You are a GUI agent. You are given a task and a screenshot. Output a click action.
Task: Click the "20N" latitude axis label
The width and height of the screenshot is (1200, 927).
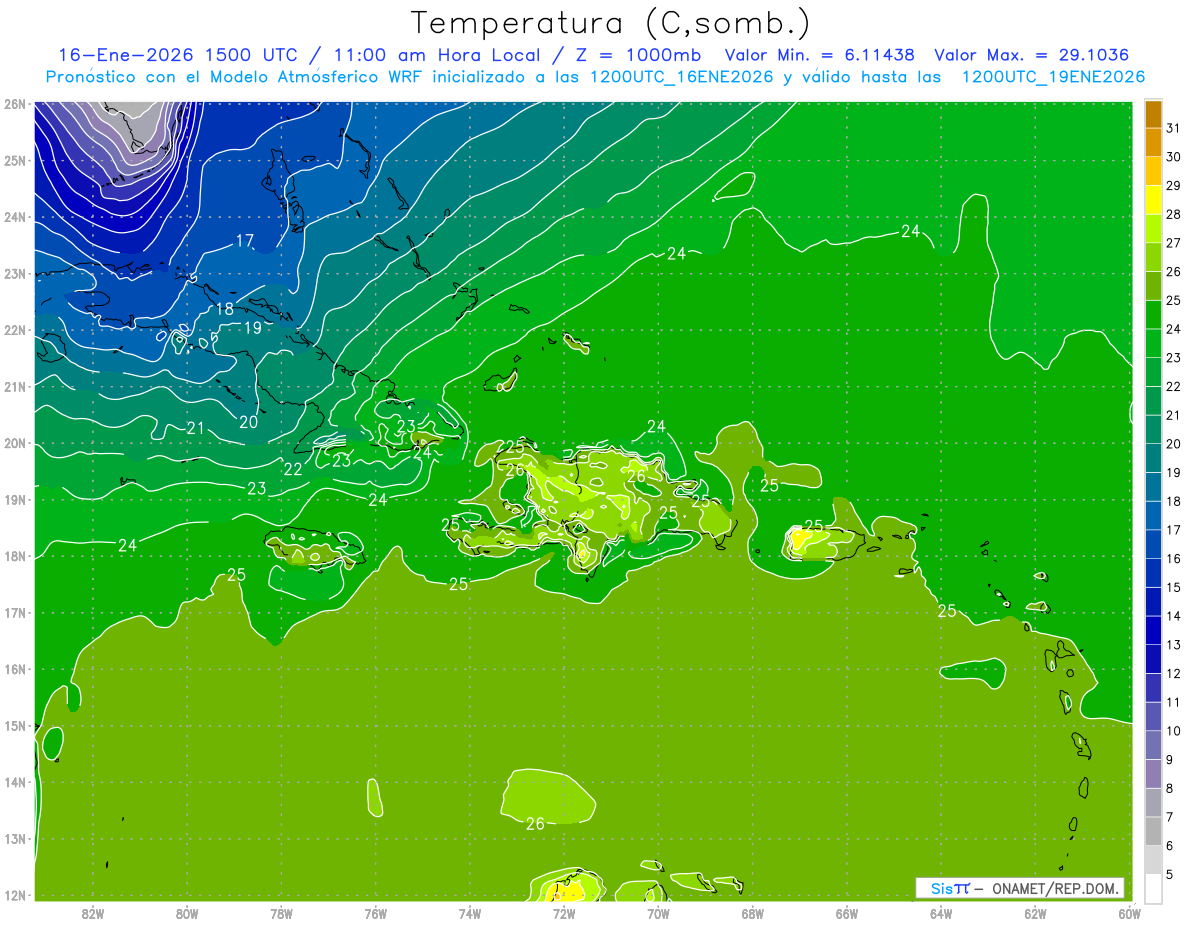click(15, 443)
